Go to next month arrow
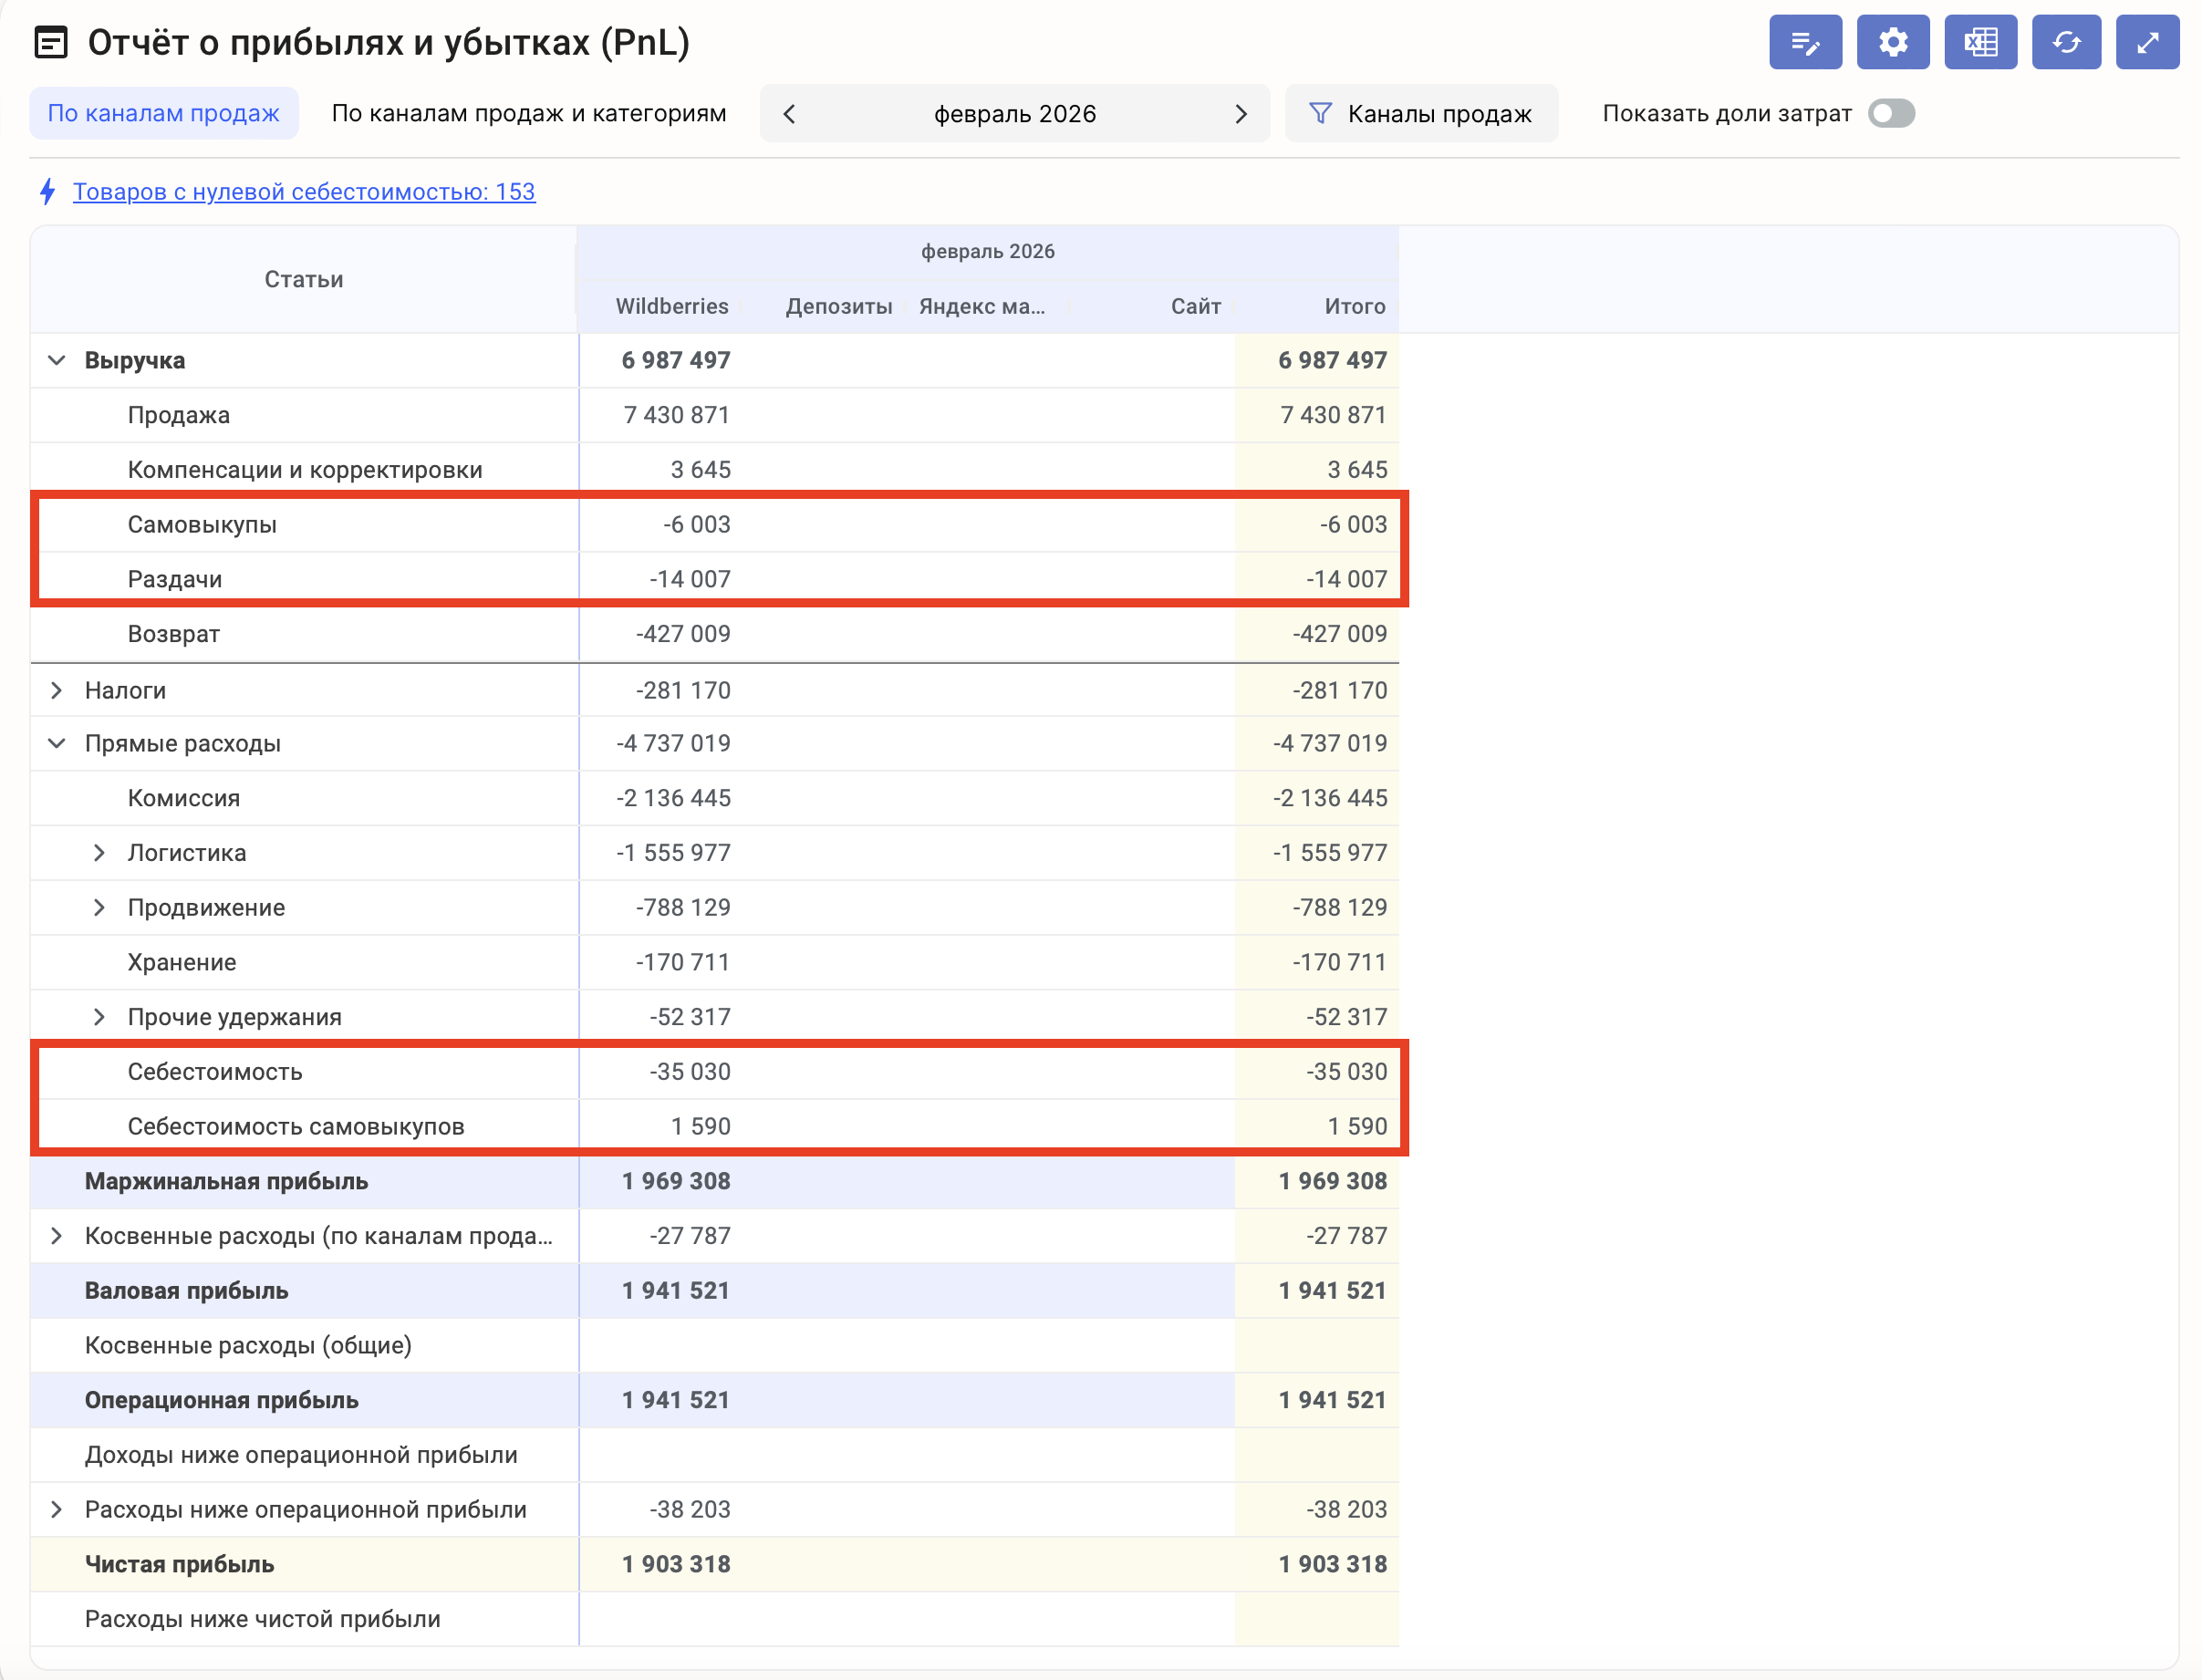The image size is (2202, 1680). (1240, 114)
